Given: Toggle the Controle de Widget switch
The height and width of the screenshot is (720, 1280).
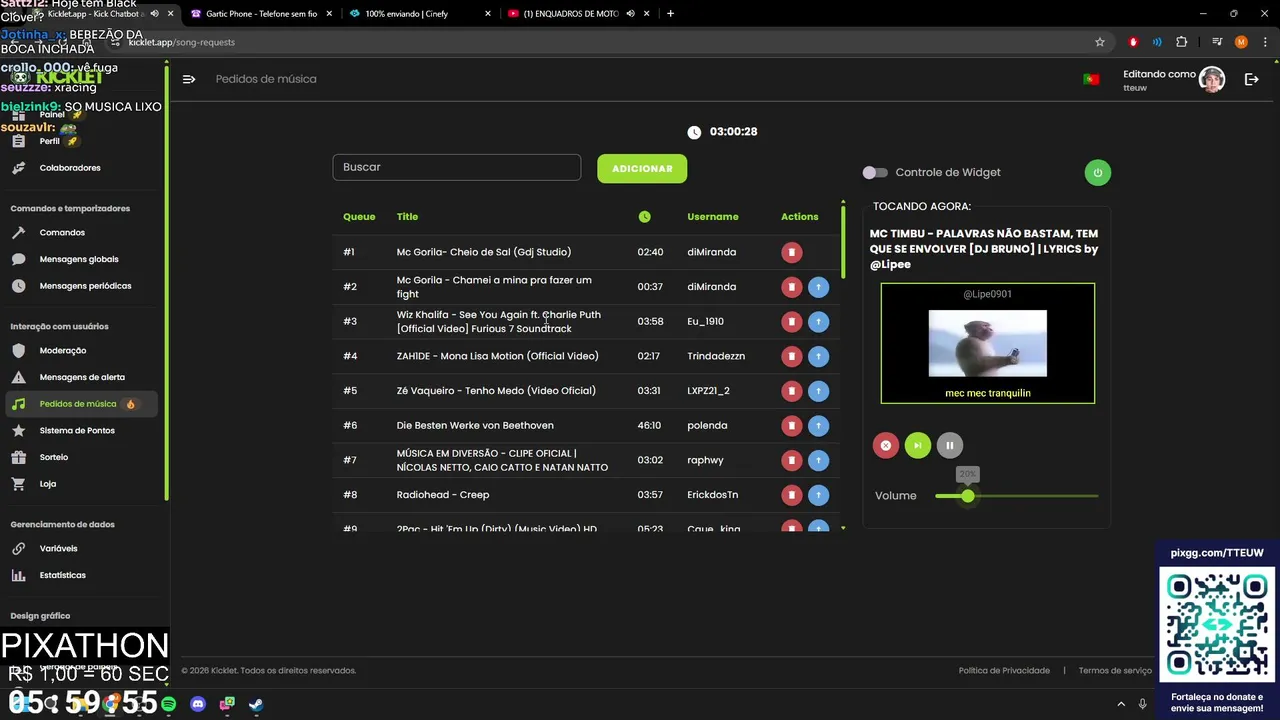Looking at the screenshot, I should tap(875, 172).
